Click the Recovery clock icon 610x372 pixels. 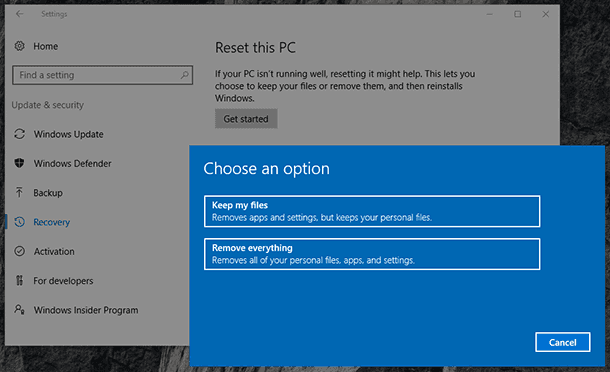(19, 222)
